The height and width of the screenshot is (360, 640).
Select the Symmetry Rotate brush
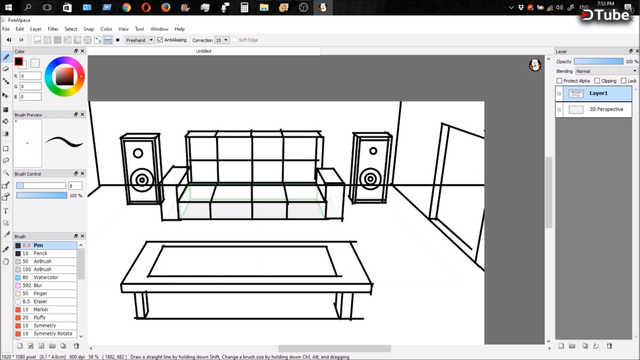tap(45, 333)
